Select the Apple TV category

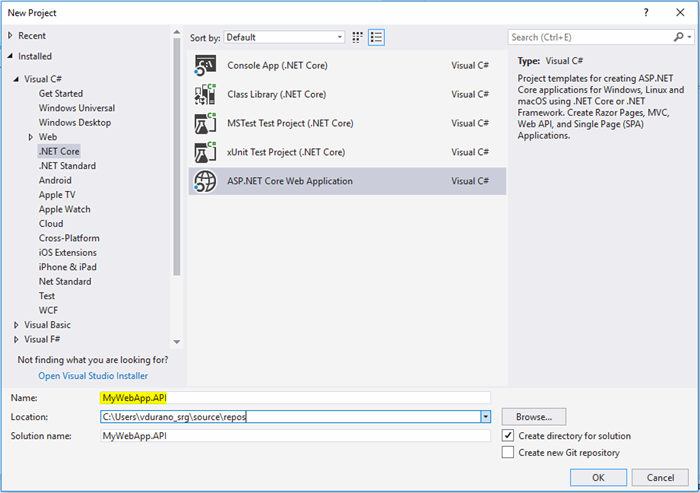[57, 195]
